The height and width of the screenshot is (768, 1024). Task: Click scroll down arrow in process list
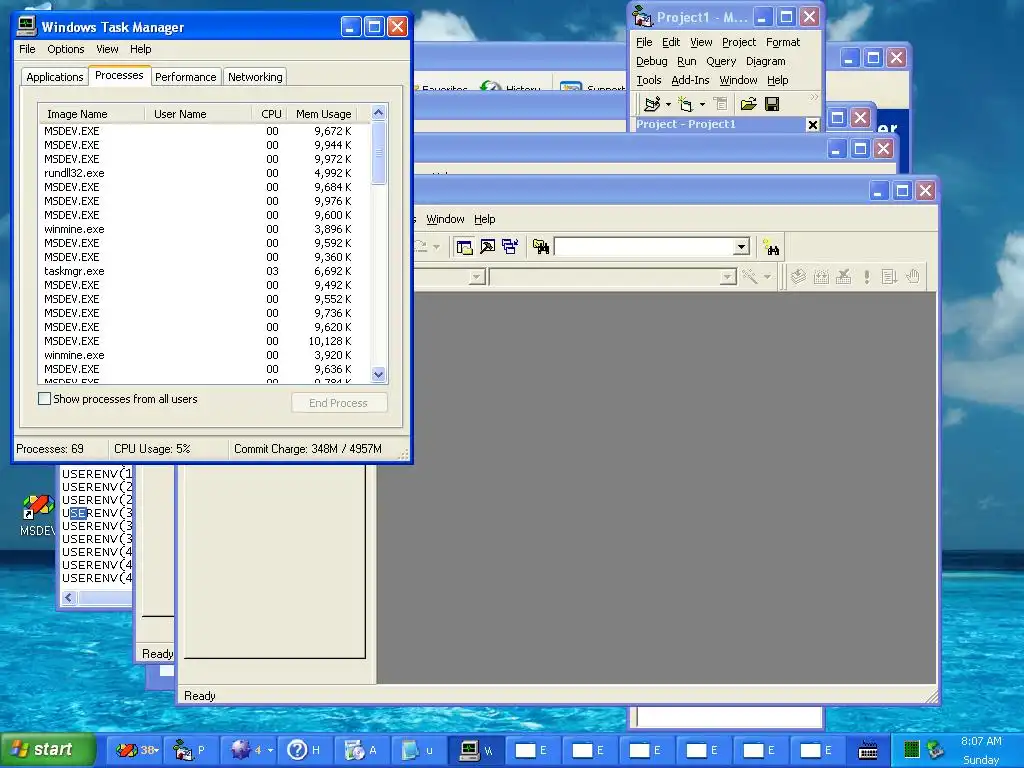[379, 375]
